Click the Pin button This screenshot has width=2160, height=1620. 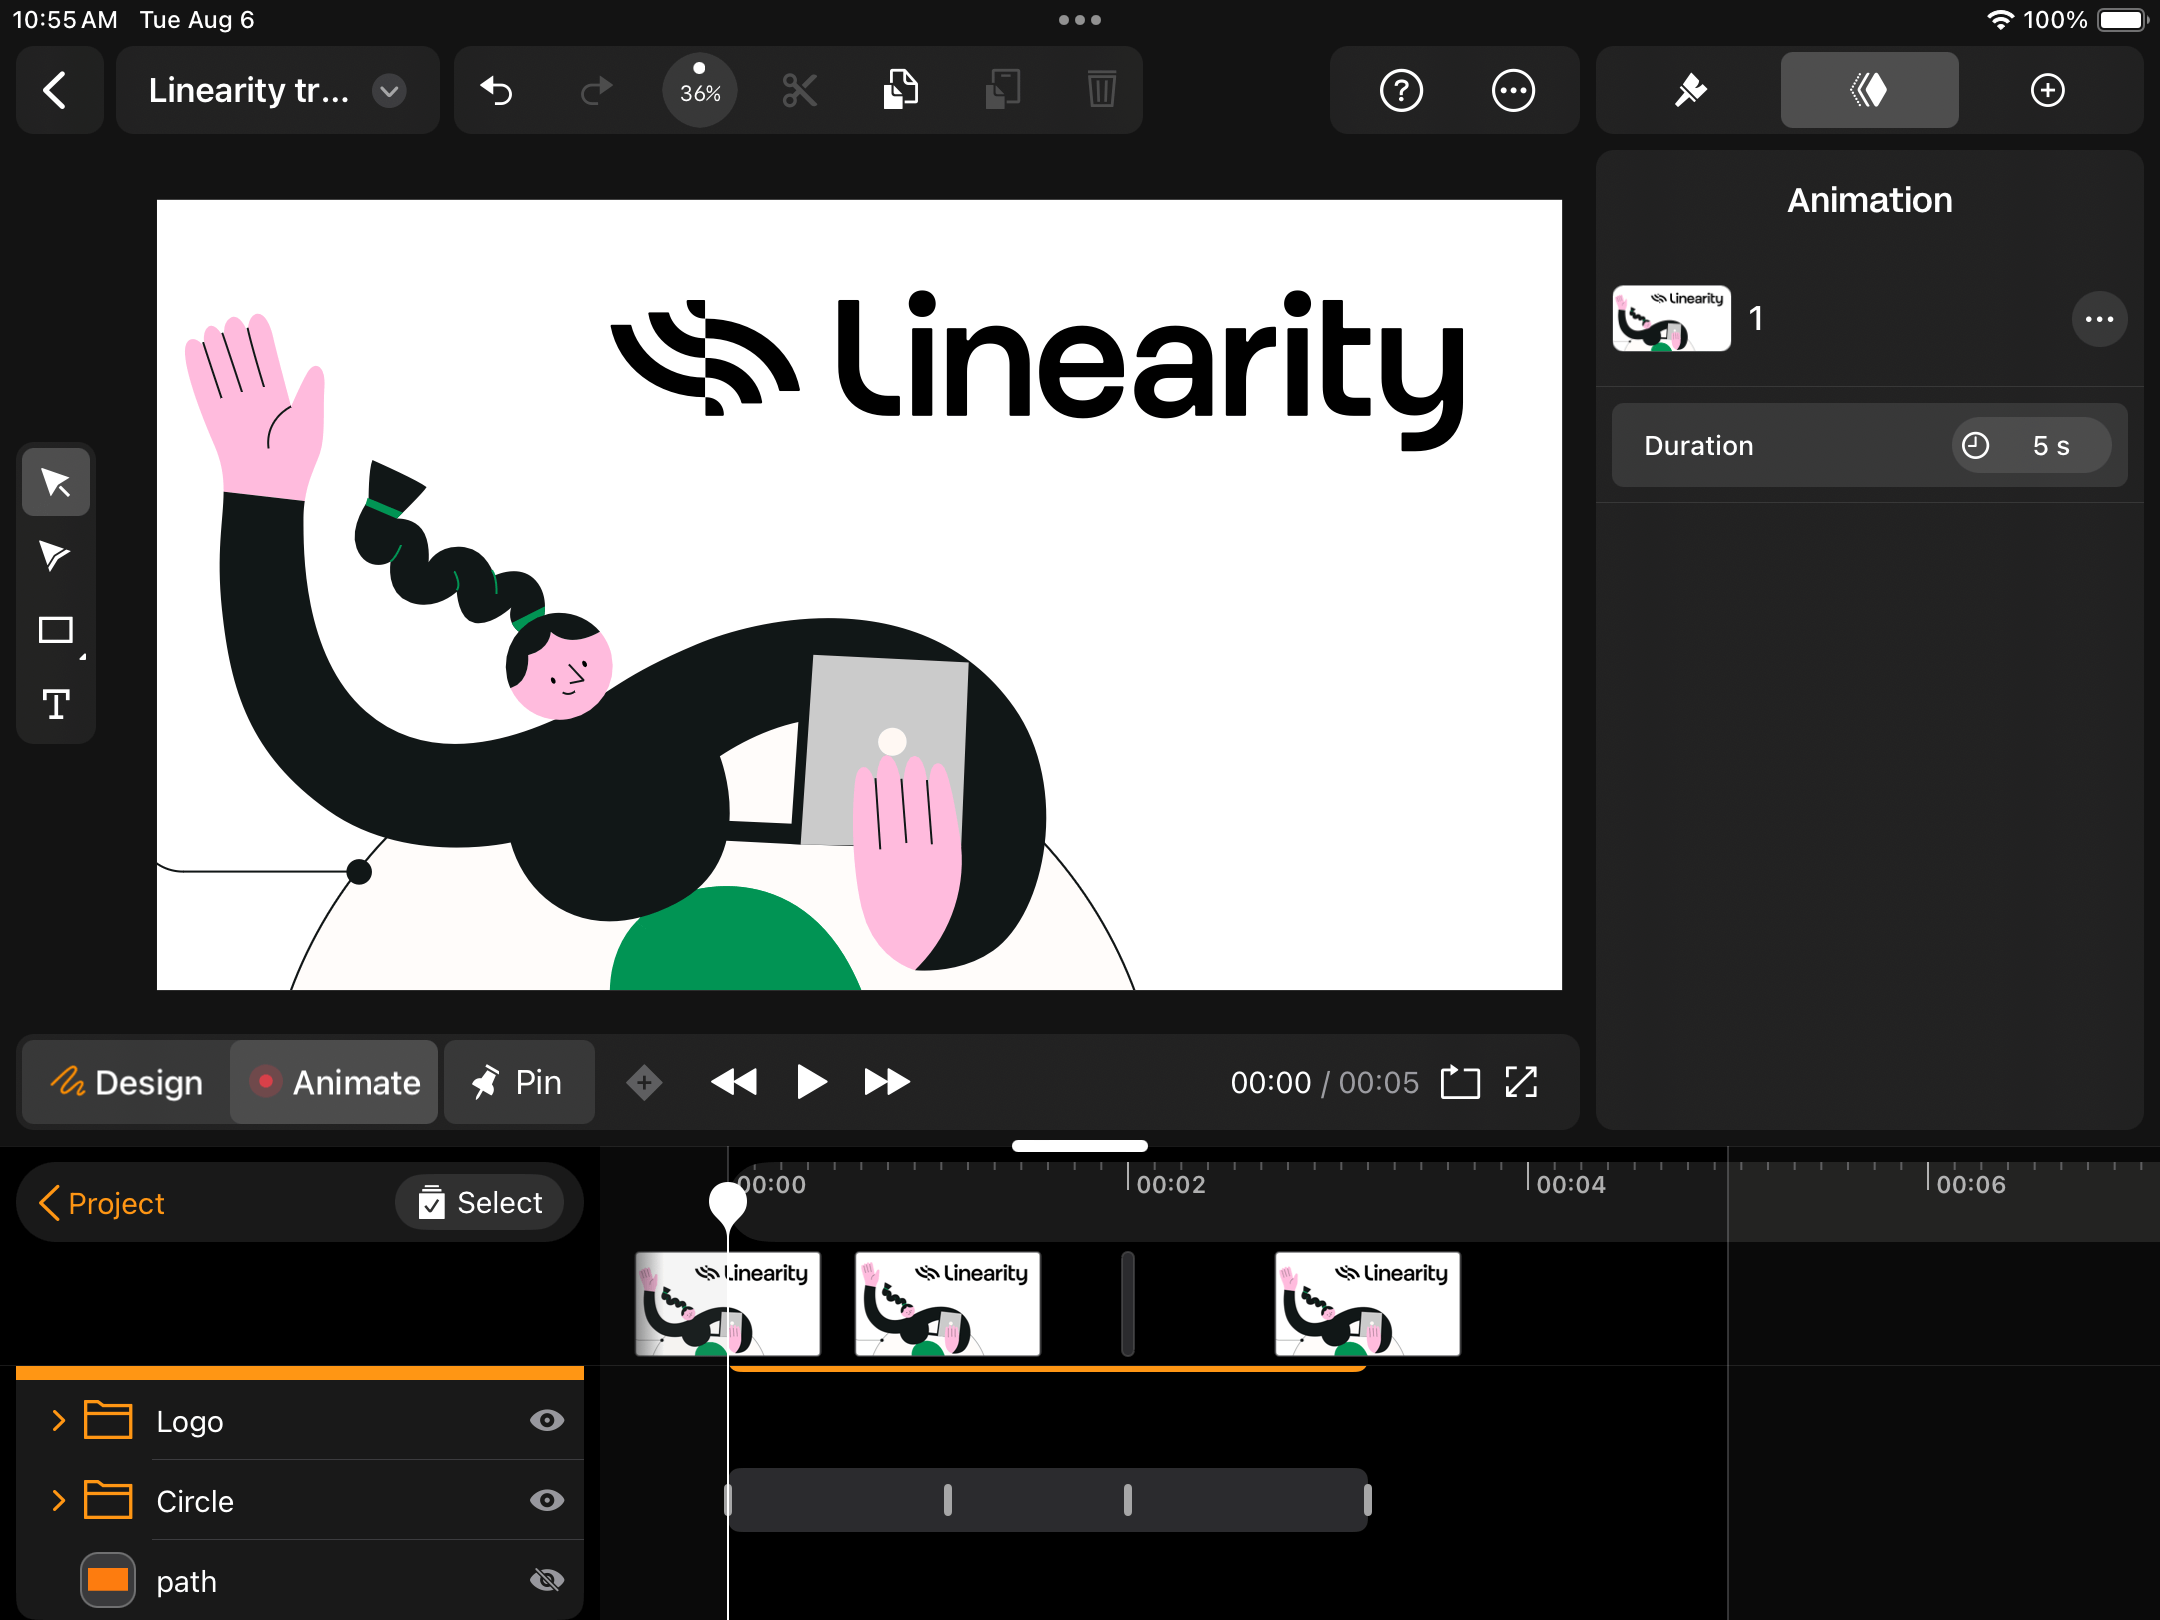pyautogui.click(x=519, y=1082)
